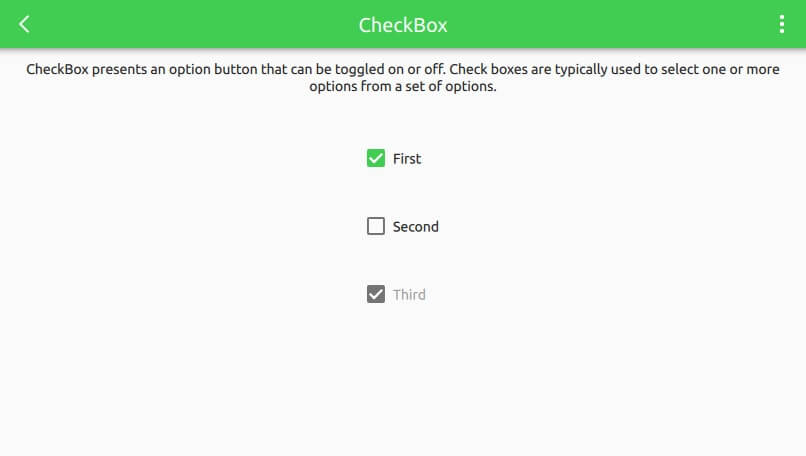Click the blank space between First and Second rows
The height and width of the screenshot is (456, 806).
403,192
